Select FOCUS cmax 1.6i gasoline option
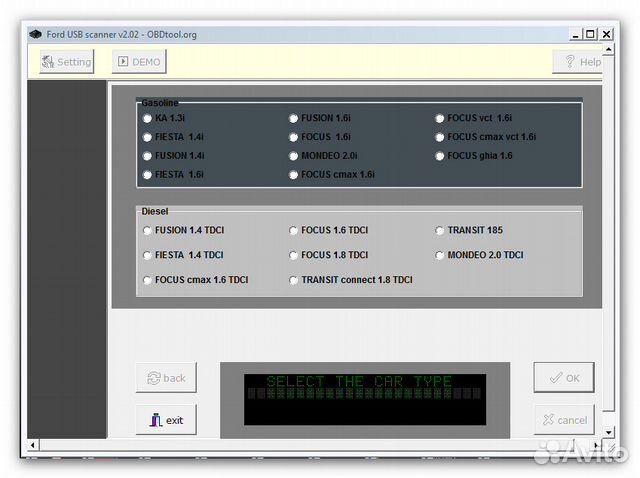This screenshot has height=478, width=640. tap(293, 175)
